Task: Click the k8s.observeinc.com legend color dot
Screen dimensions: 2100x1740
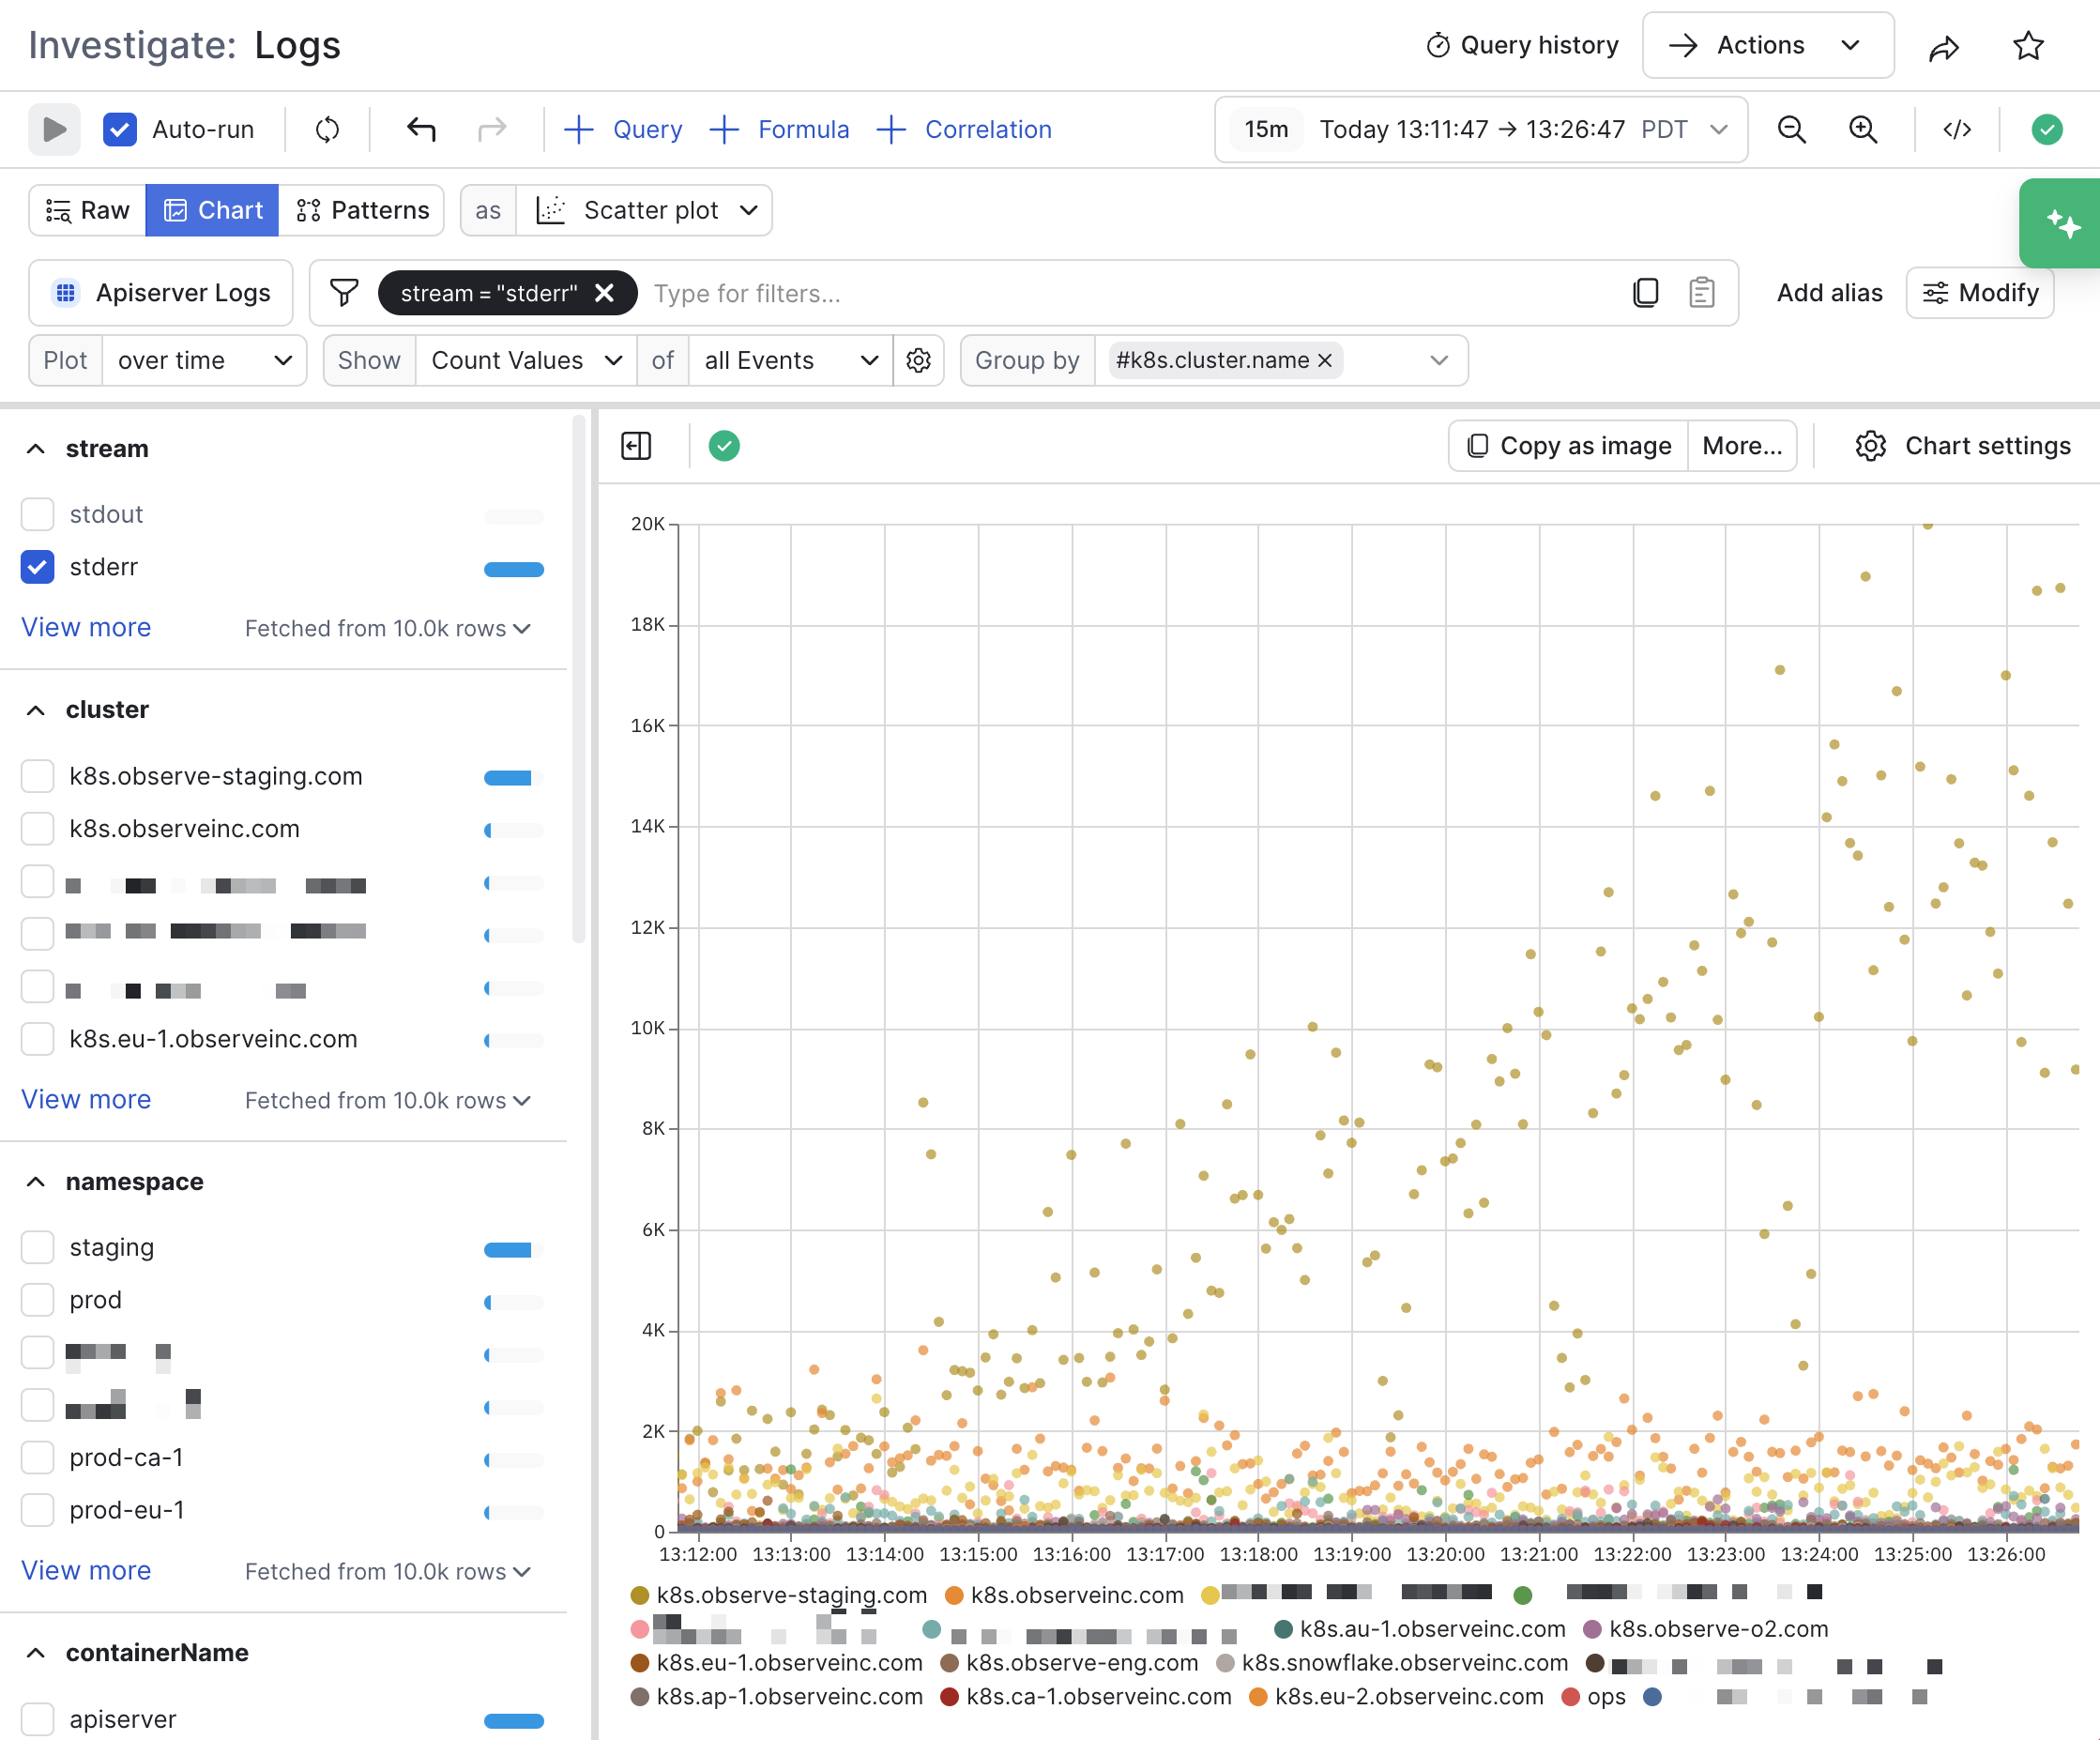Action: (954, 1595)
